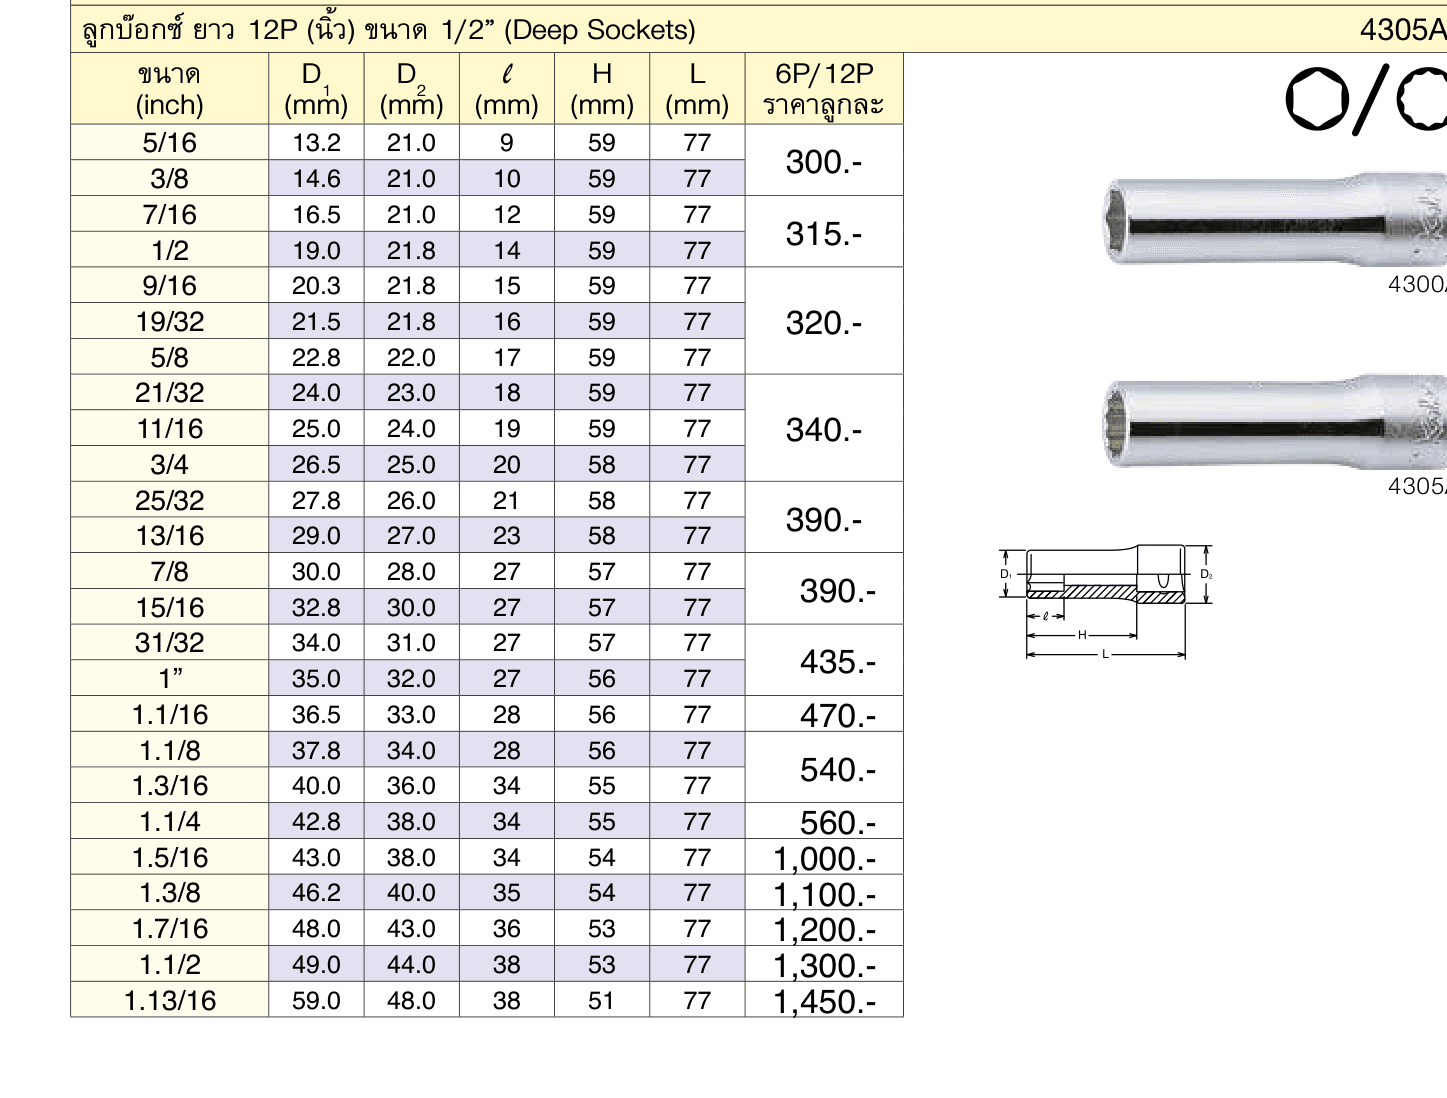
Task: Click the 1,200.- price cell
Action: tap(824, 929)
